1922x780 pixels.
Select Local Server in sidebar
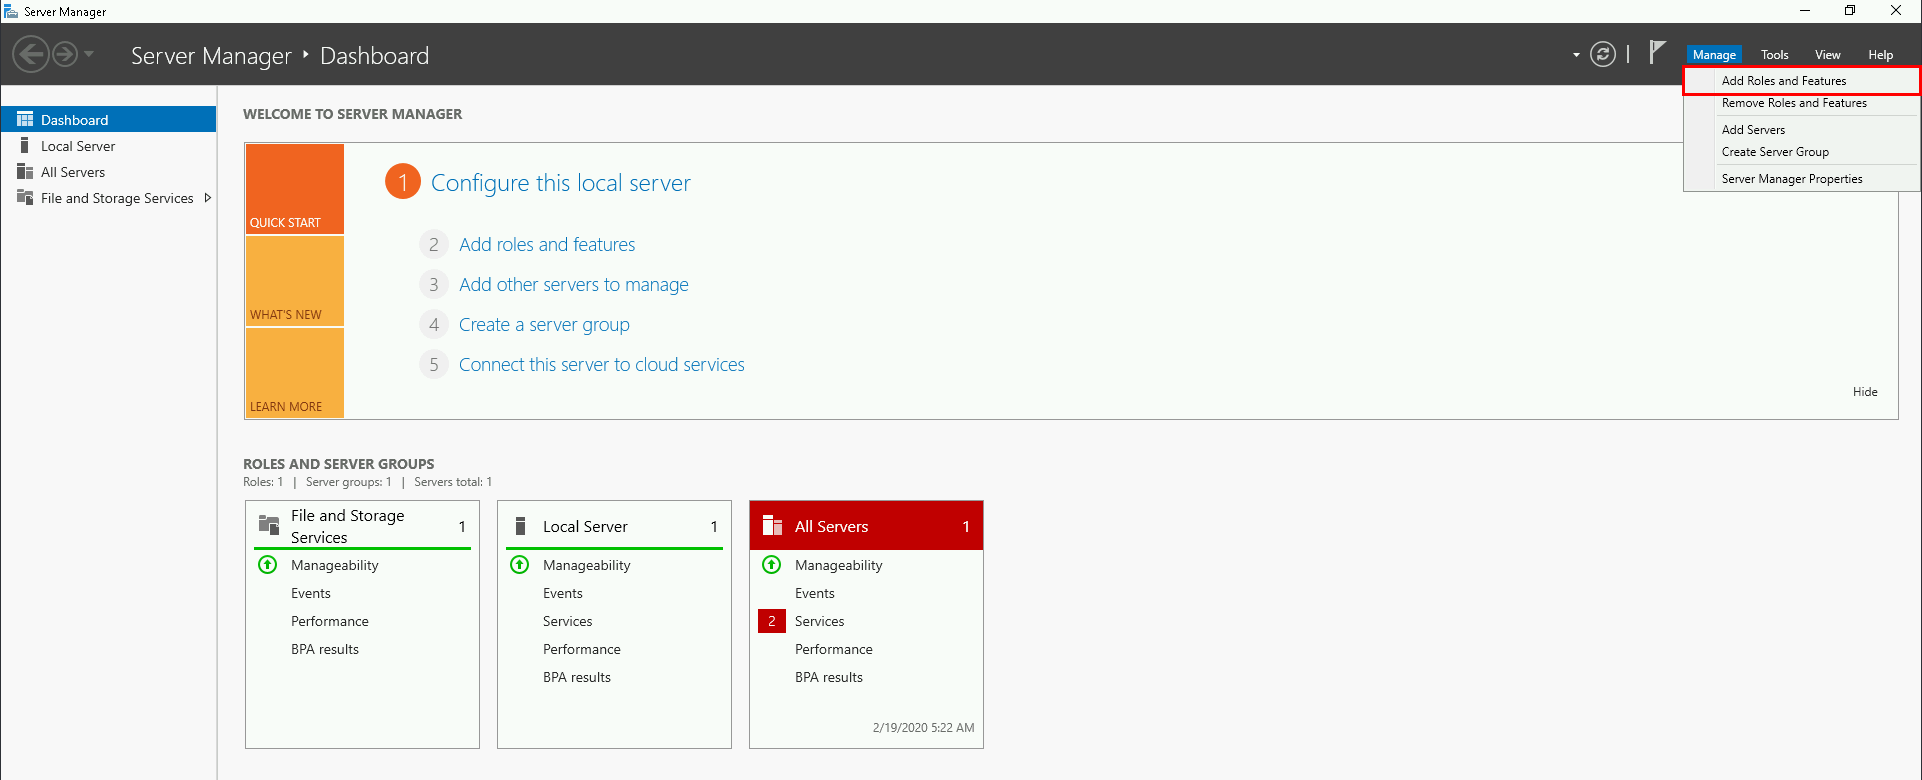pyautogui.click(x=78, y=146)
